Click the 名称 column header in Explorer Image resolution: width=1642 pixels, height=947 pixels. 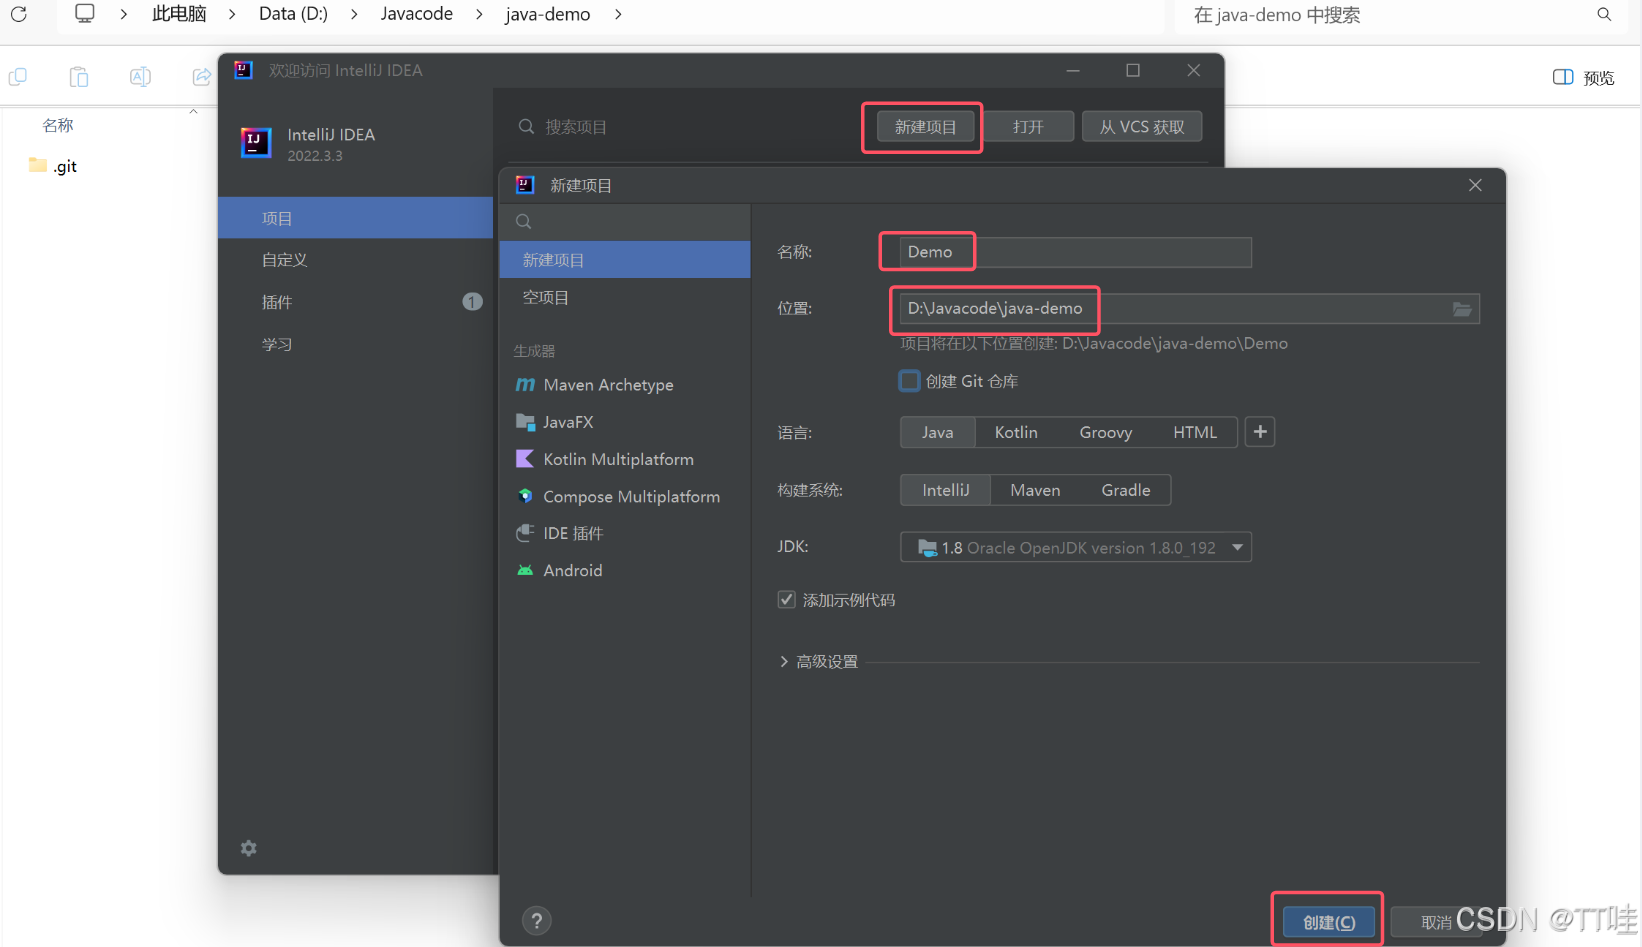pos(58,125)
